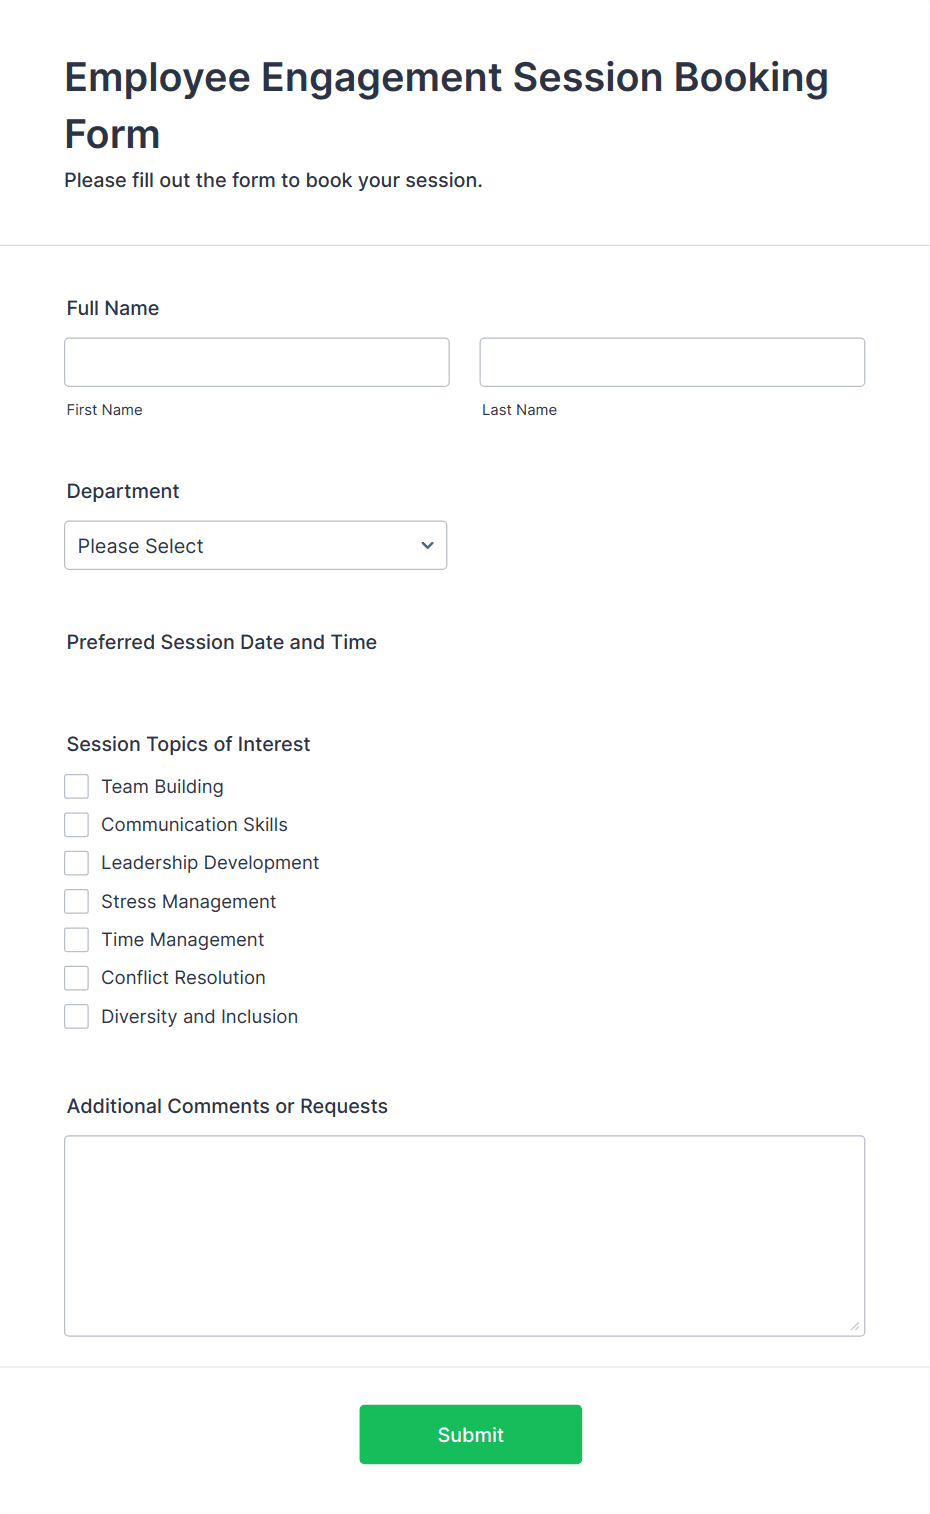This screenshot has height=1514, width=930.
Task: Click the Department dropdown chevron arrow
Action: (x=427, y=545)
